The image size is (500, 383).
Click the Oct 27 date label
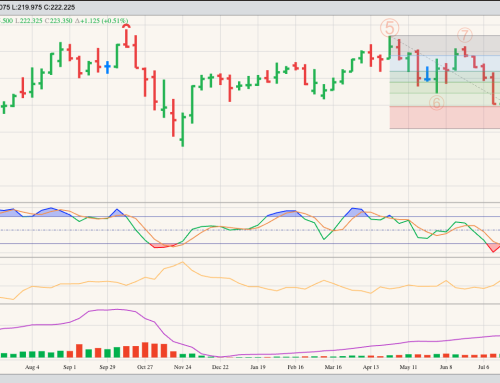pyautogui.click(x=145, y=367)
